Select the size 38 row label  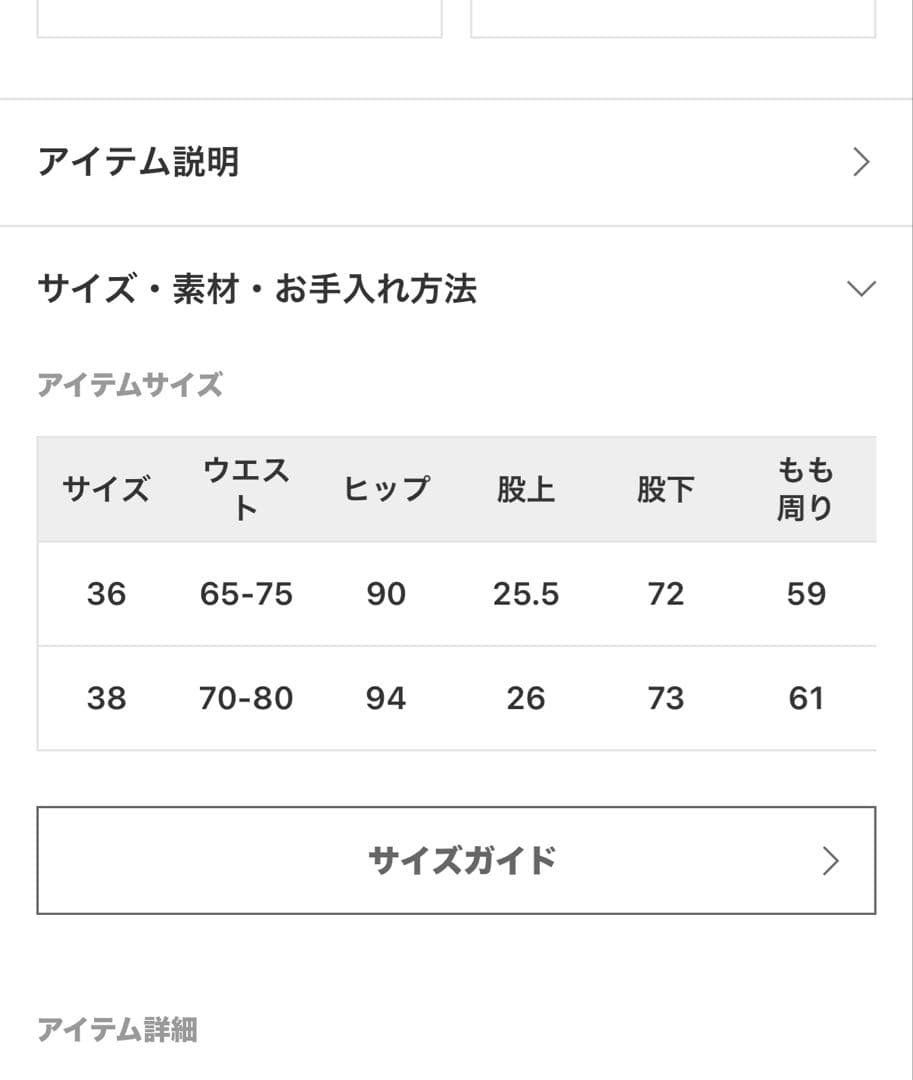tap(106, 698)
